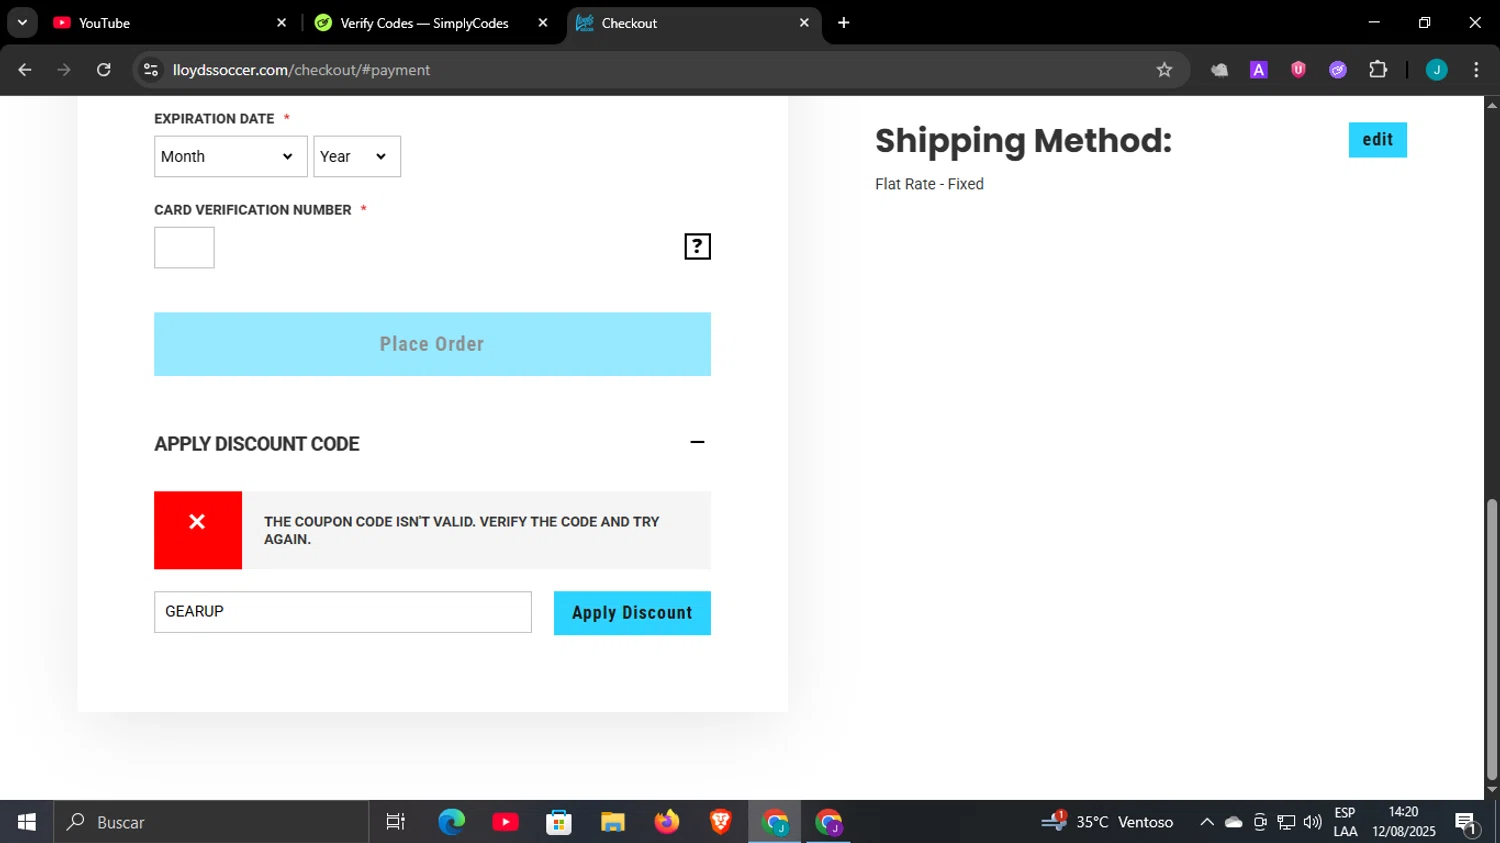Click the Place Order button
Viewport: 1500px width, 843px height.
432,344
